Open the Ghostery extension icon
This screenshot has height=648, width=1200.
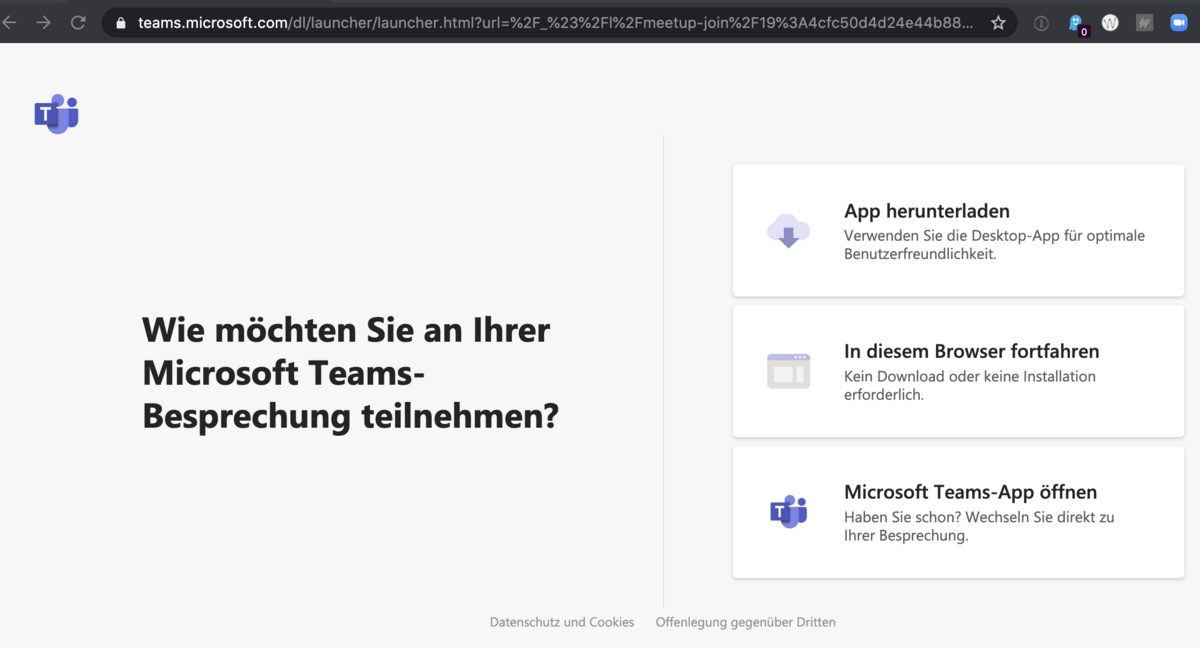(x=1076, y=23)
